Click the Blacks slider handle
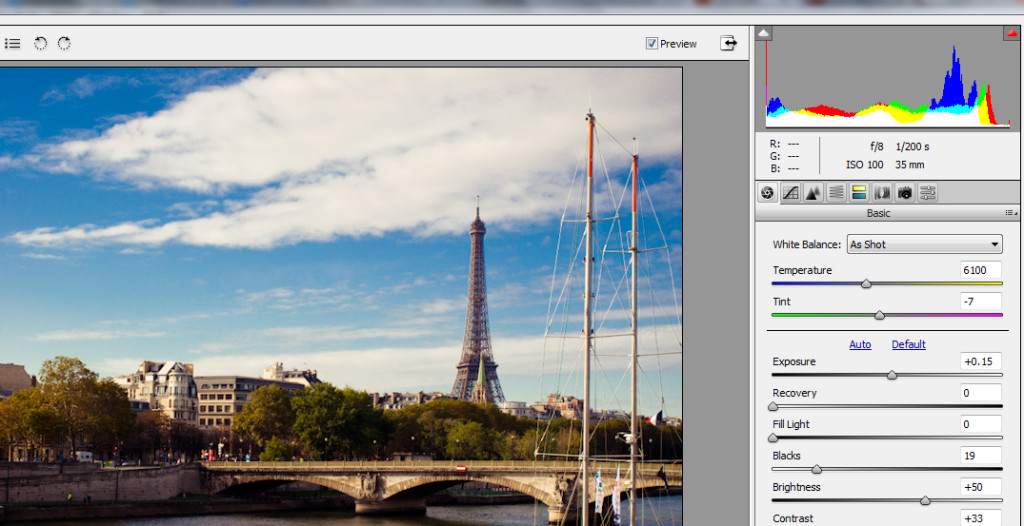This screenshot has width=1024, height=526. point(816,469)
